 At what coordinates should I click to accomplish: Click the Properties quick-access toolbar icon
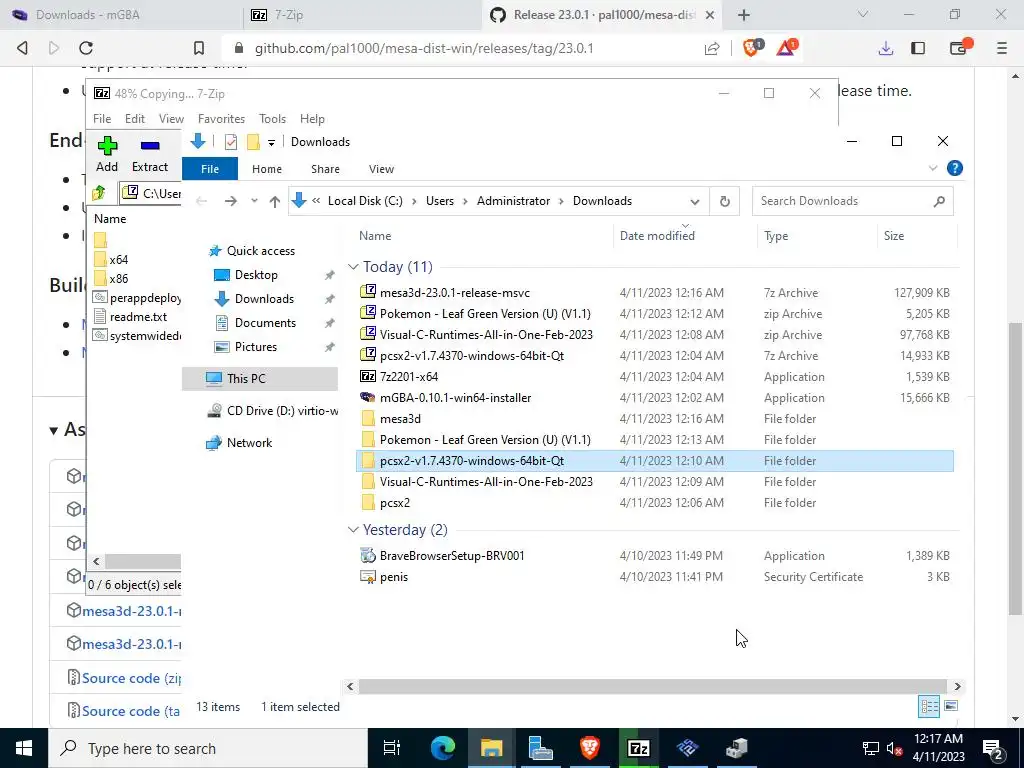click(x=231, y=142)
